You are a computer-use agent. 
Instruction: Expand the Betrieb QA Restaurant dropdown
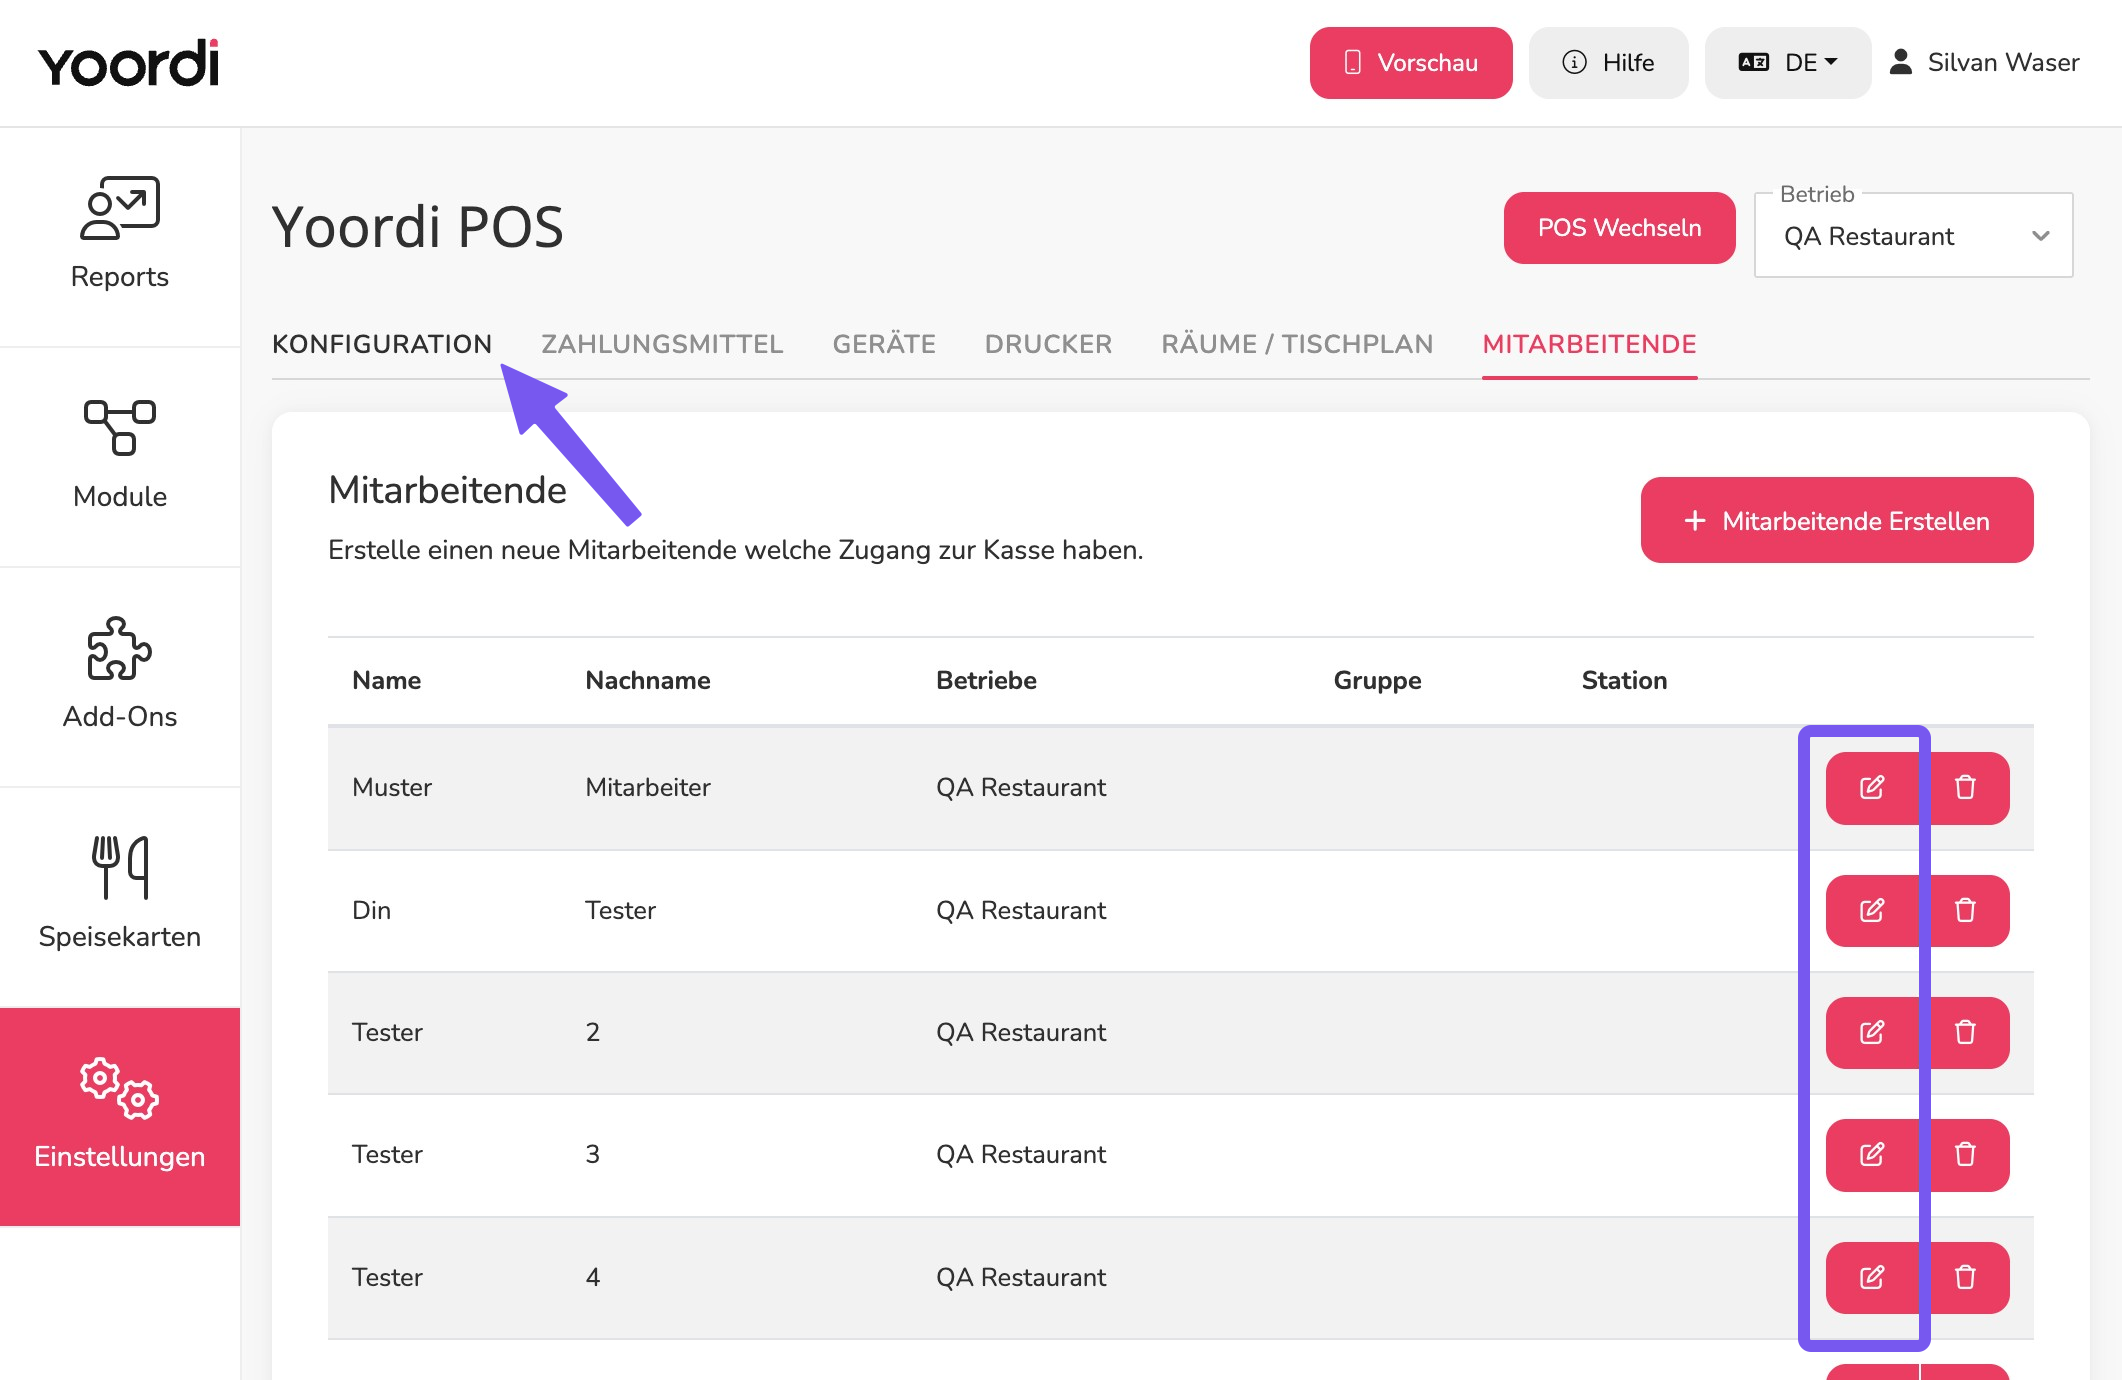click(x=1913, y=236)
